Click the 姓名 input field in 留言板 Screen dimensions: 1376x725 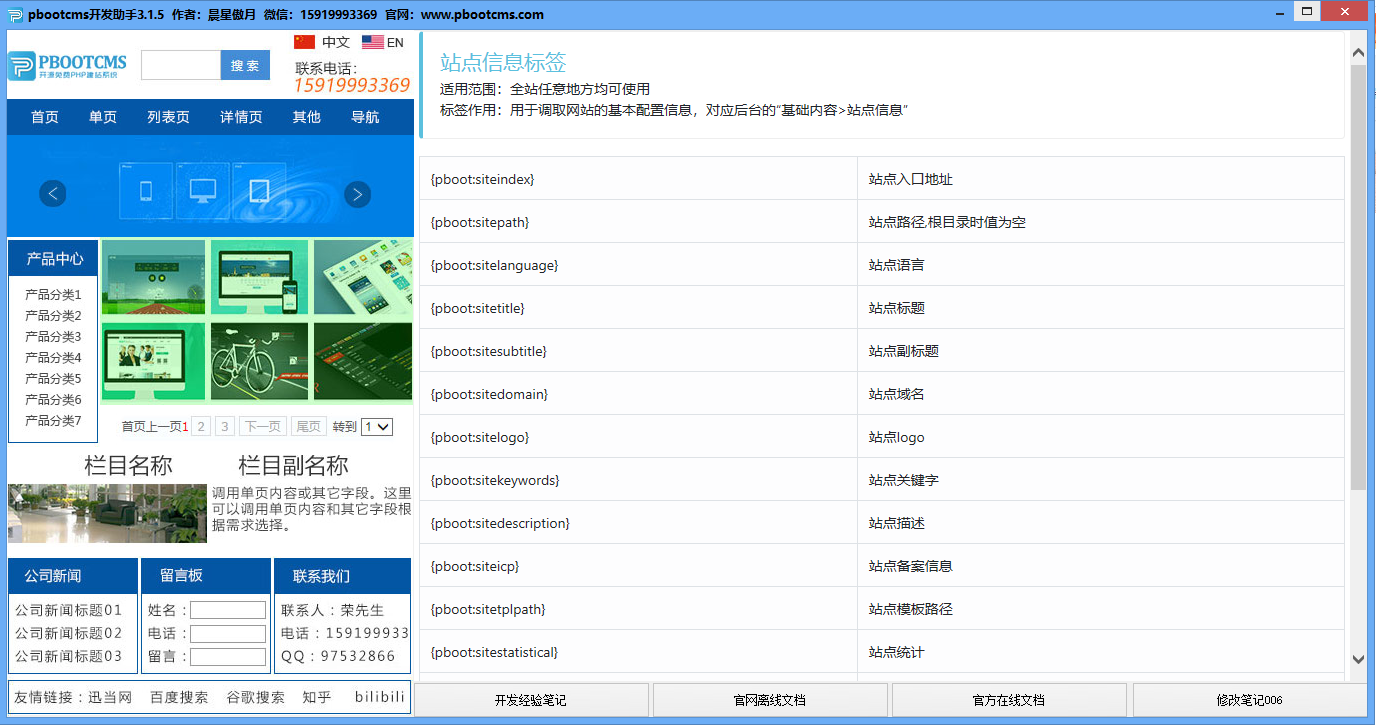228,609
